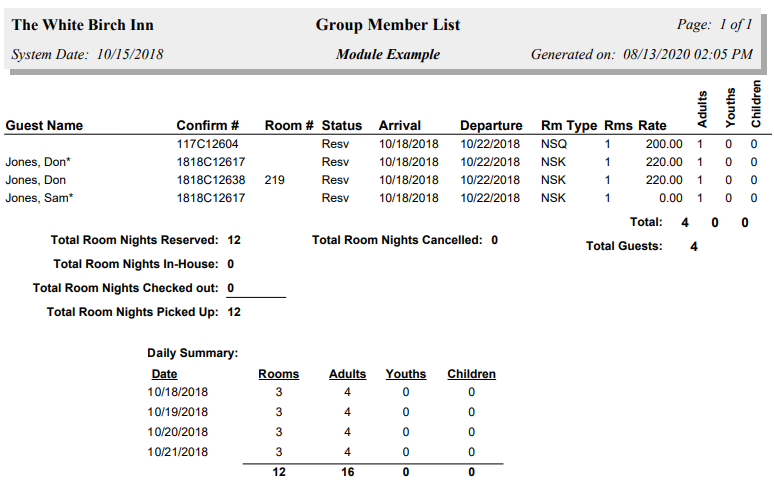
Task: Click the Page 1 of 1 indicator
Action: [x=714, y=25]
